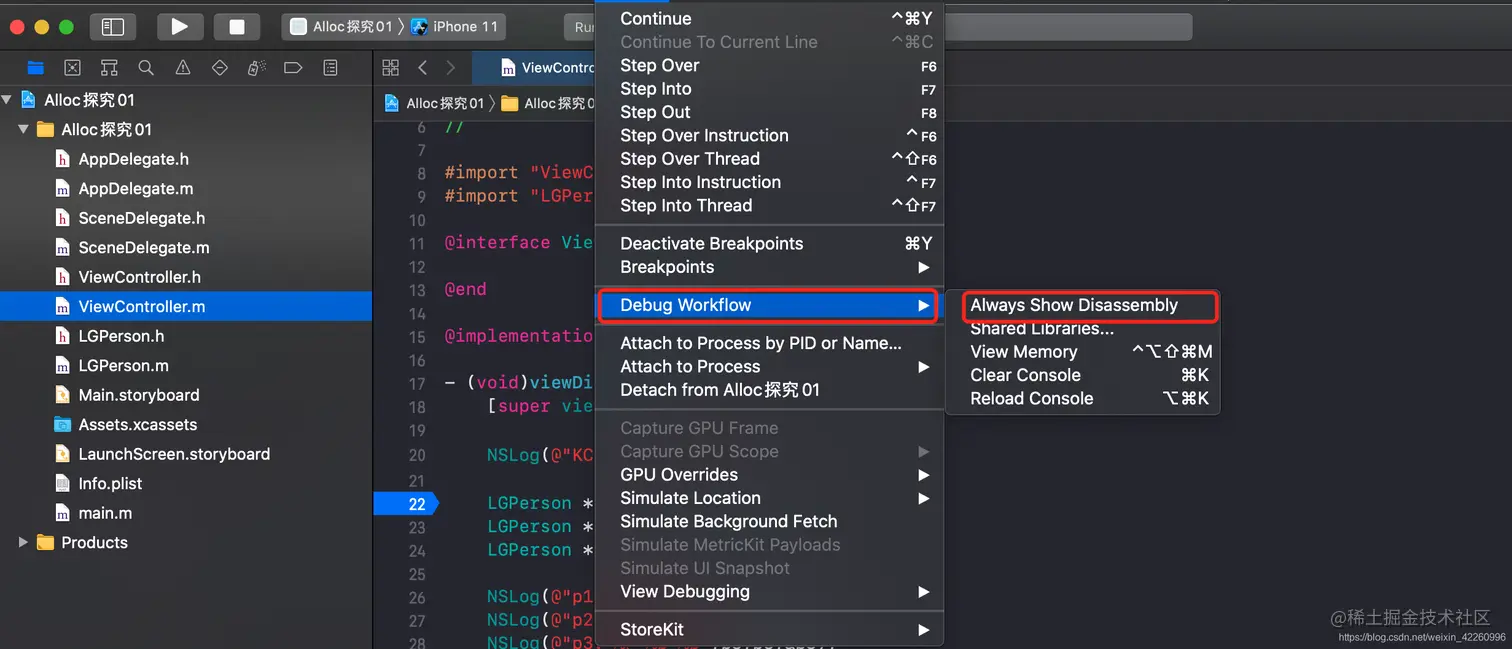Open the Breakpoints submenu
The width and height of the screenshot is (1512, 649).
pos(770,267)
